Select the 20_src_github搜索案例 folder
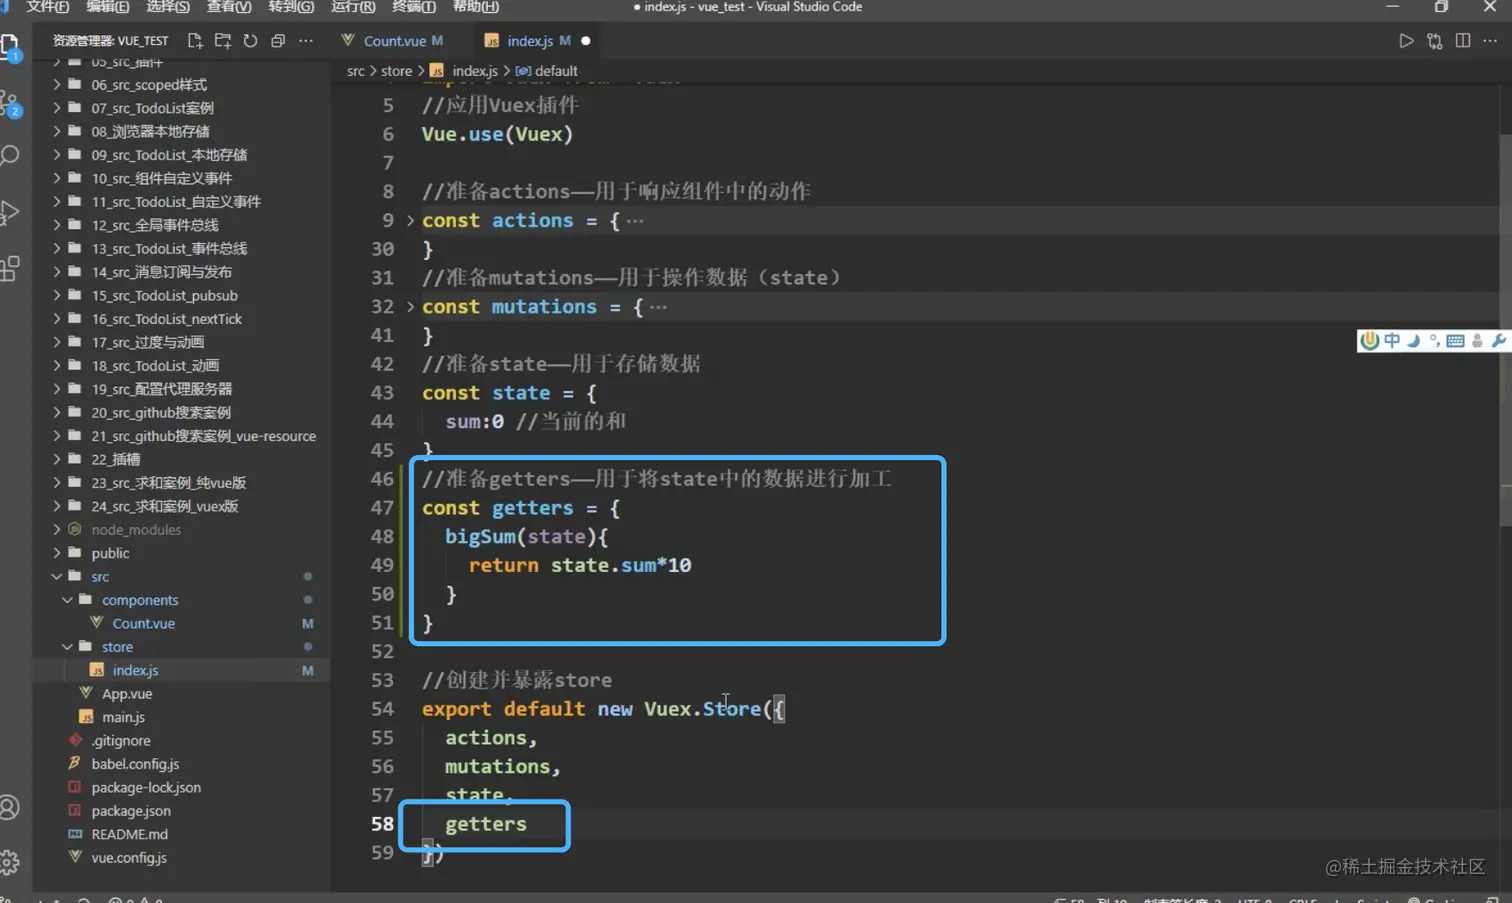The width and height of the screenshot is (1512, 903). (161, 412)
